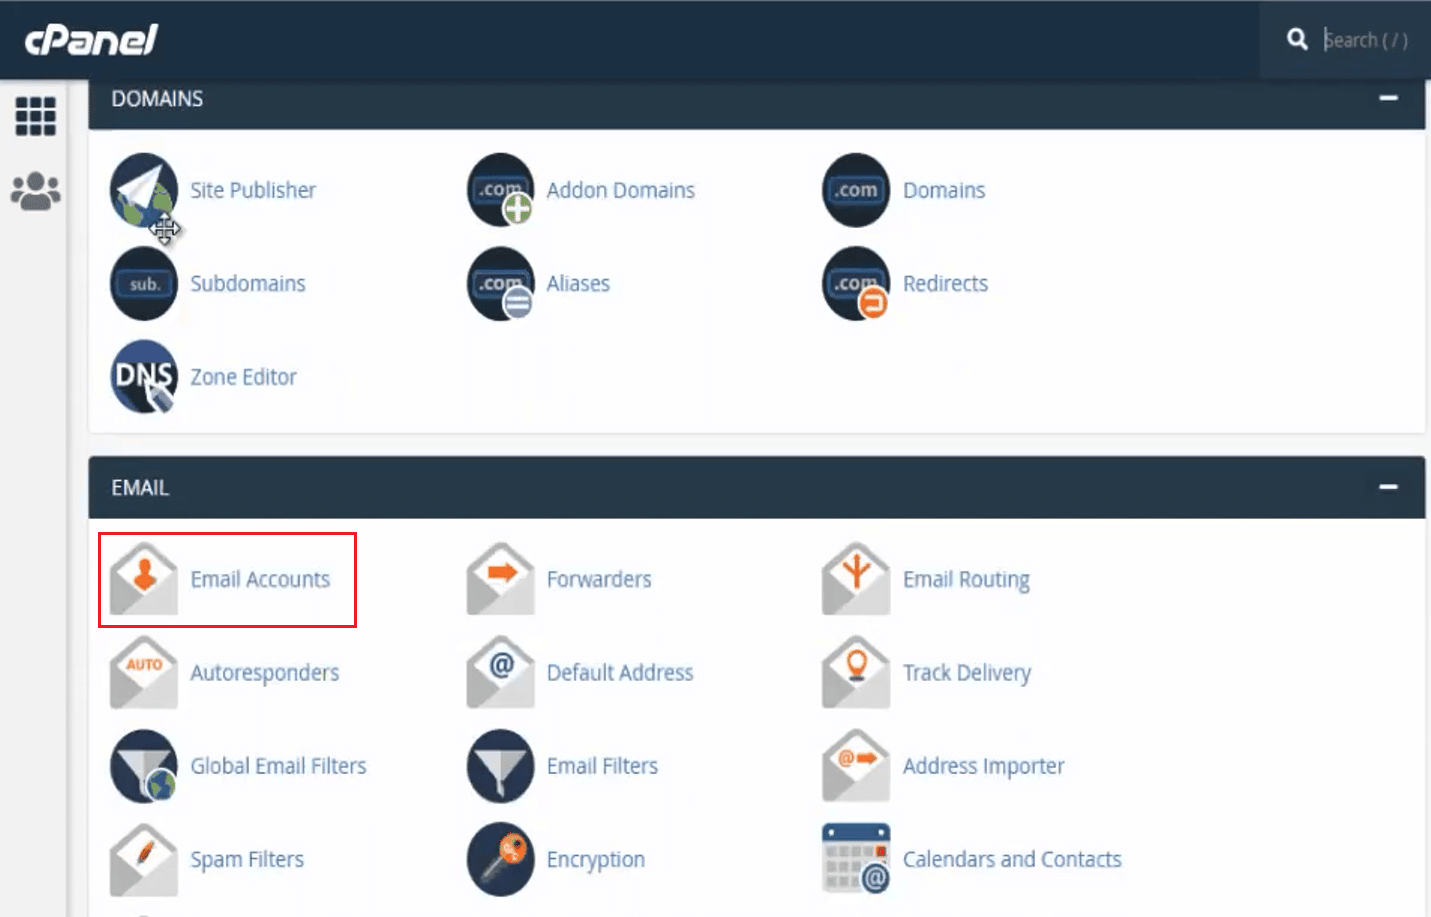Open the Aliases link
Image resolution: width=1431 pixels, height=917 pixels.
point(578,284)
